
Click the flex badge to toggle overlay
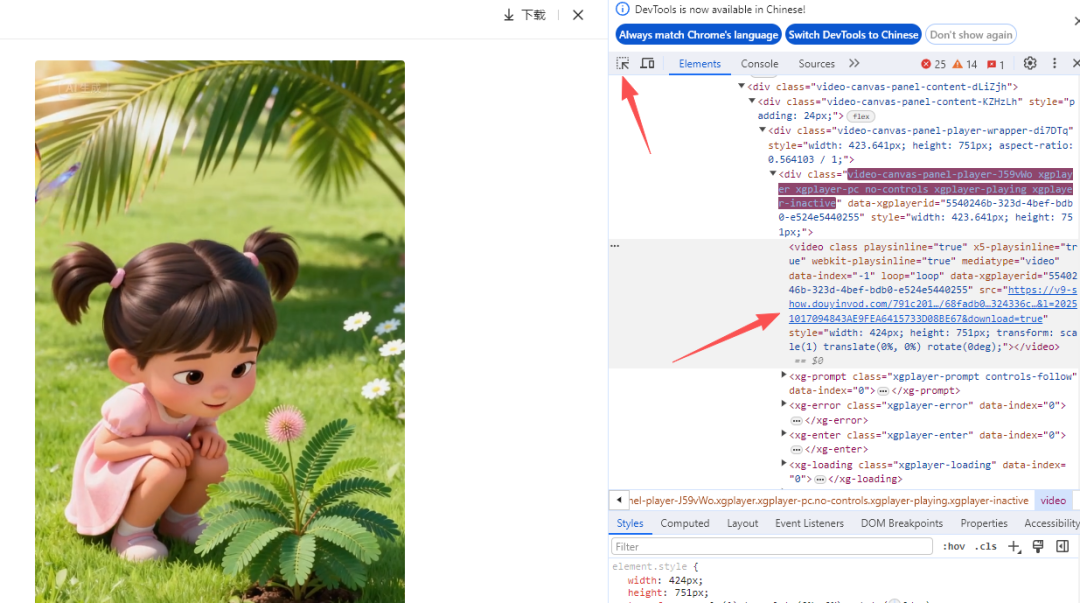[860, 116]
